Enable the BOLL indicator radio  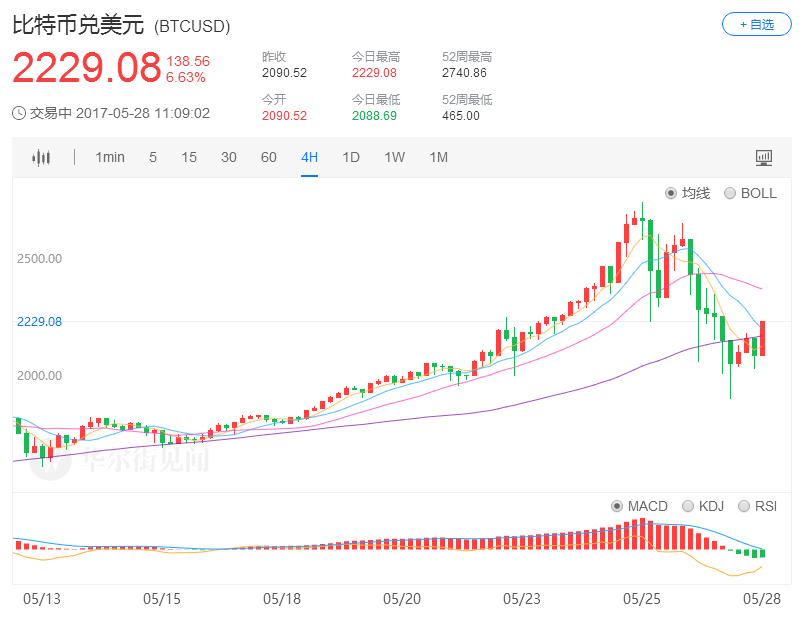[x=730, y=193]
